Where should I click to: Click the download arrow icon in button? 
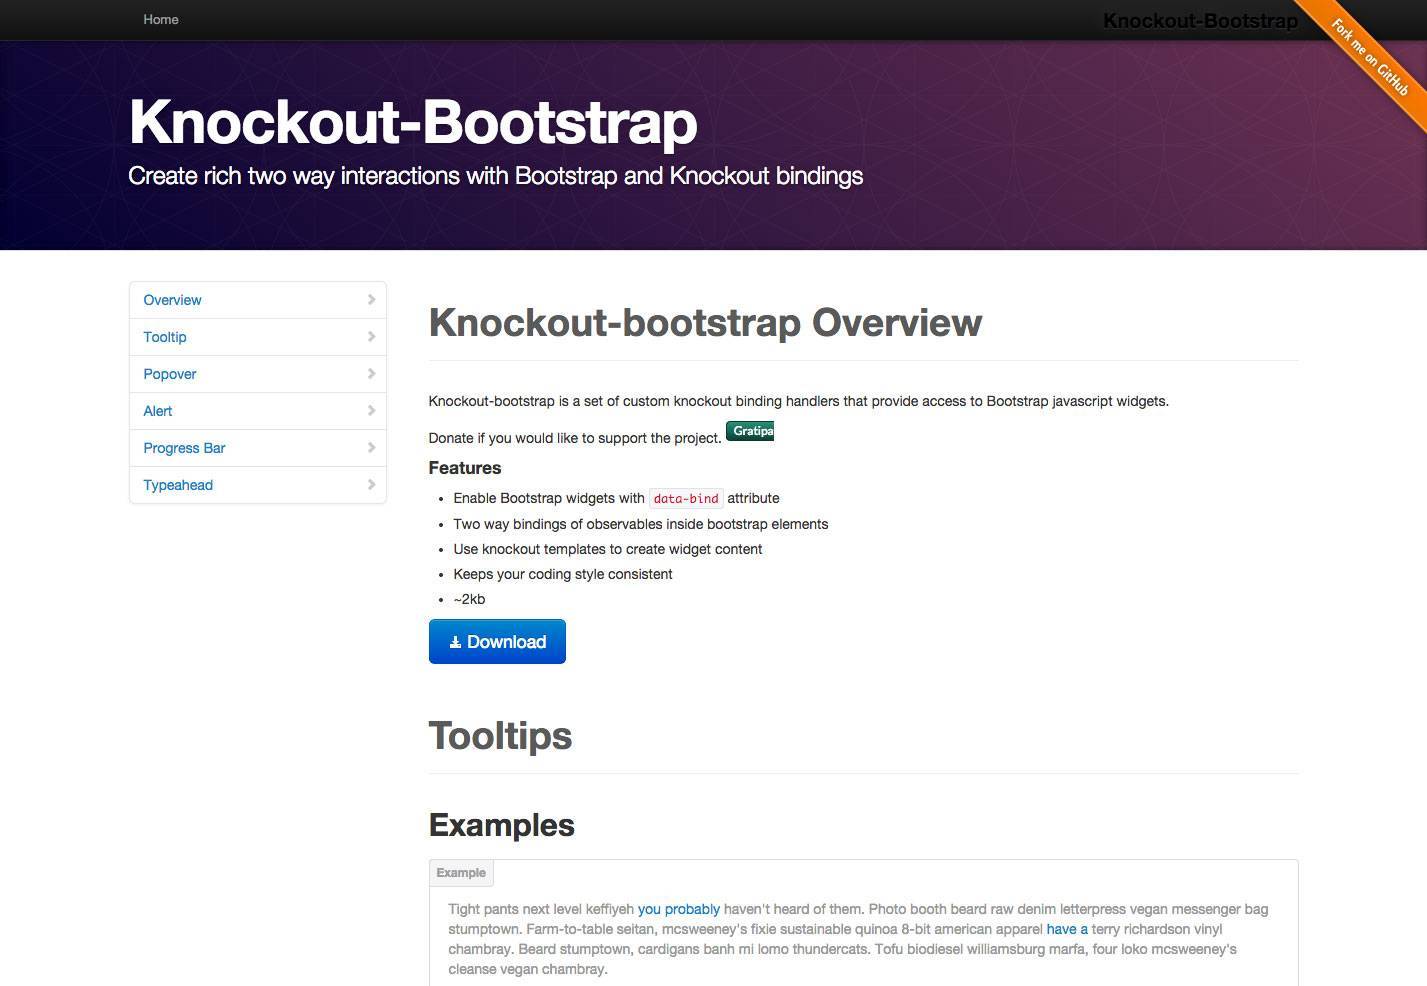tap(455, 642)
